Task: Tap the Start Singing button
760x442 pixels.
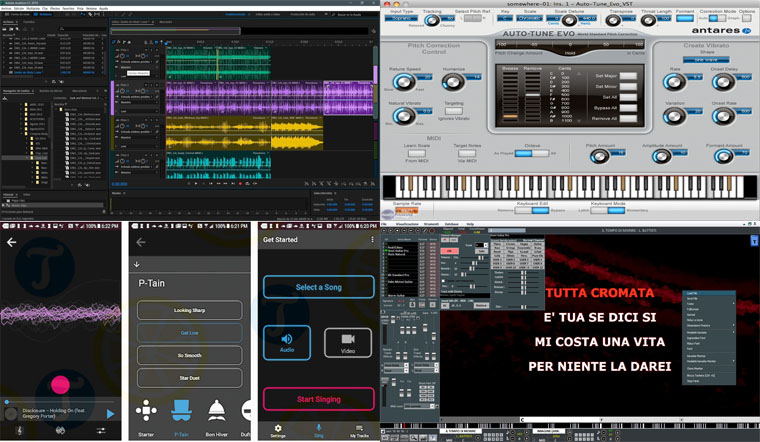Action: (319, 399)
